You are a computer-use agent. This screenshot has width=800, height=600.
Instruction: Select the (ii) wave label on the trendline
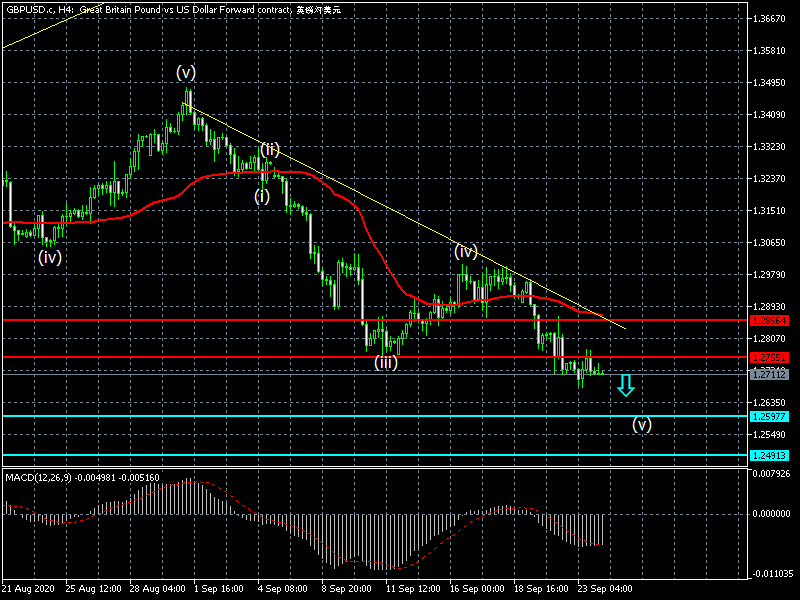click(x=270, y=149)
